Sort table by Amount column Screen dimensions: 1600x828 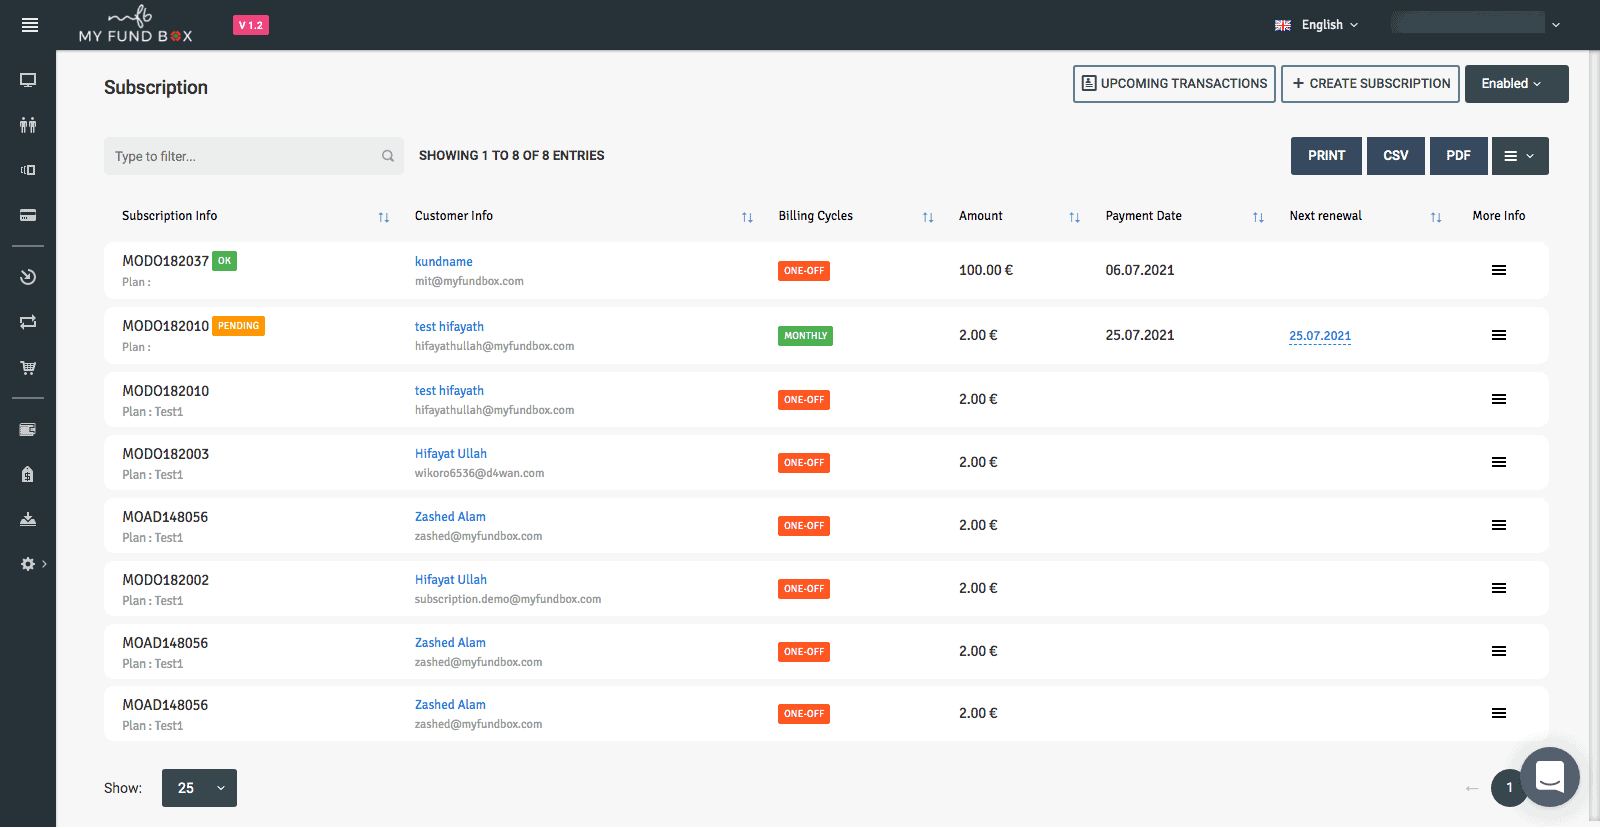tap(1074, 217)
